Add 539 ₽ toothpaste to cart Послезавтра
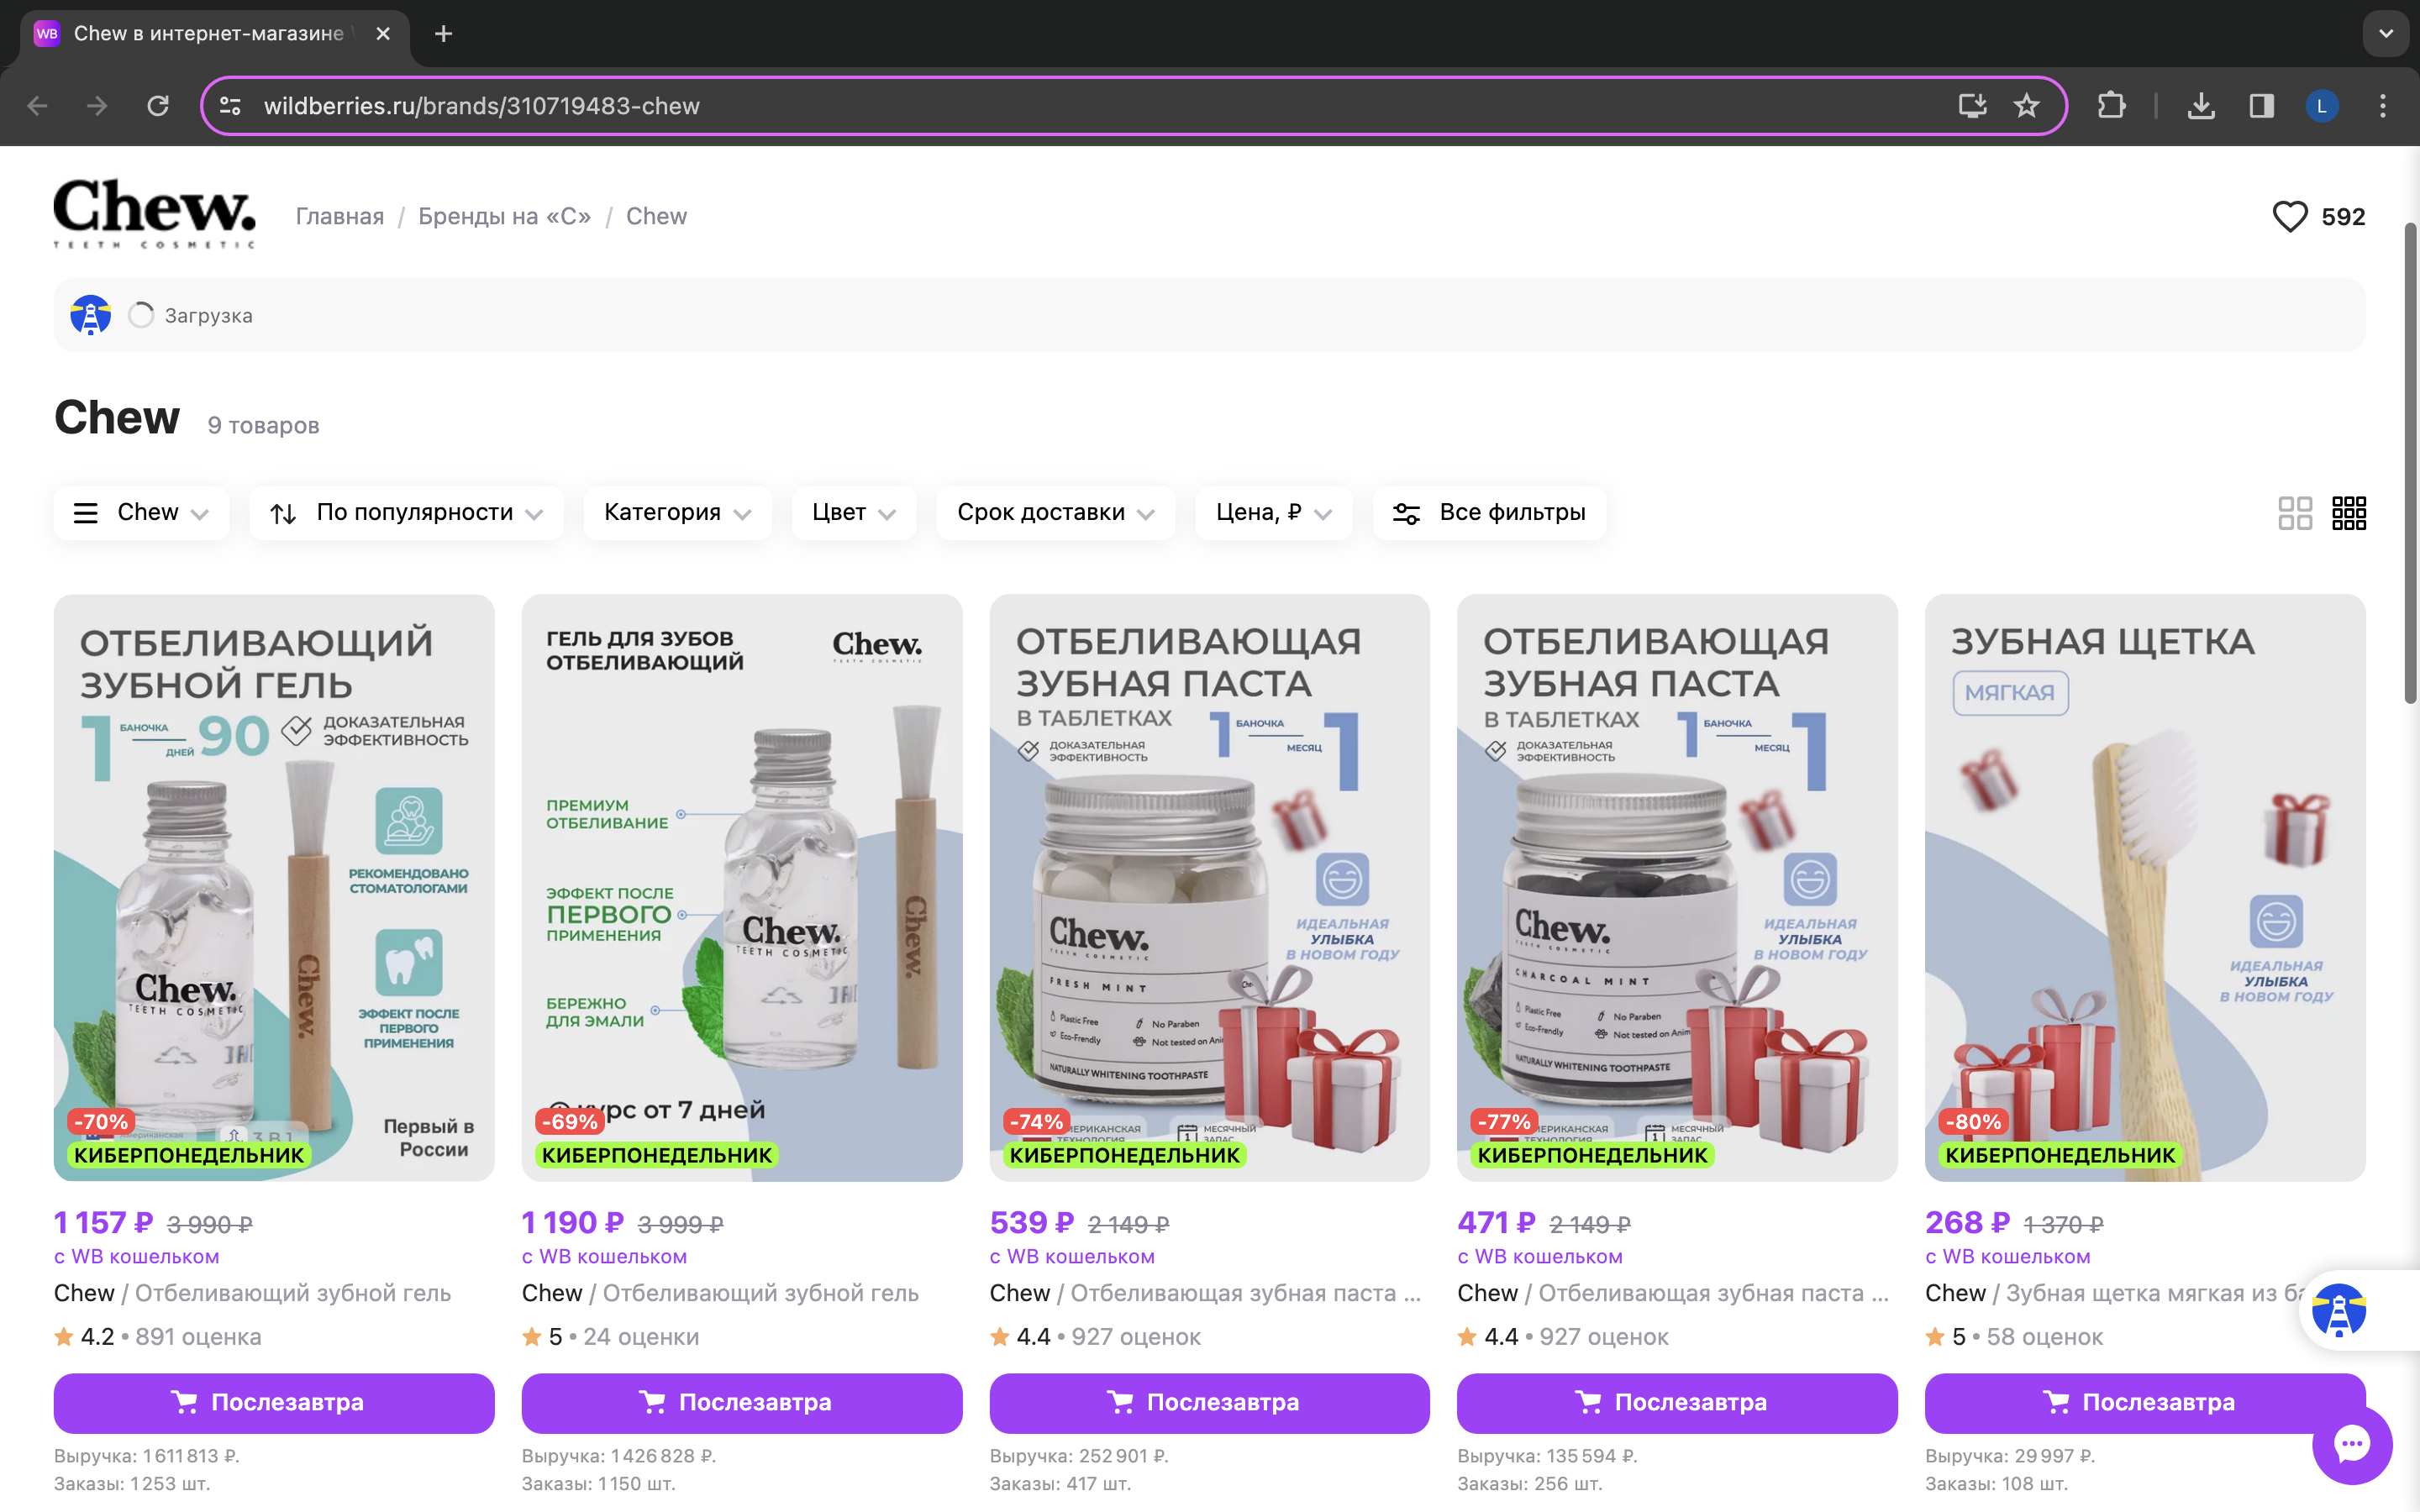 1210,1403
